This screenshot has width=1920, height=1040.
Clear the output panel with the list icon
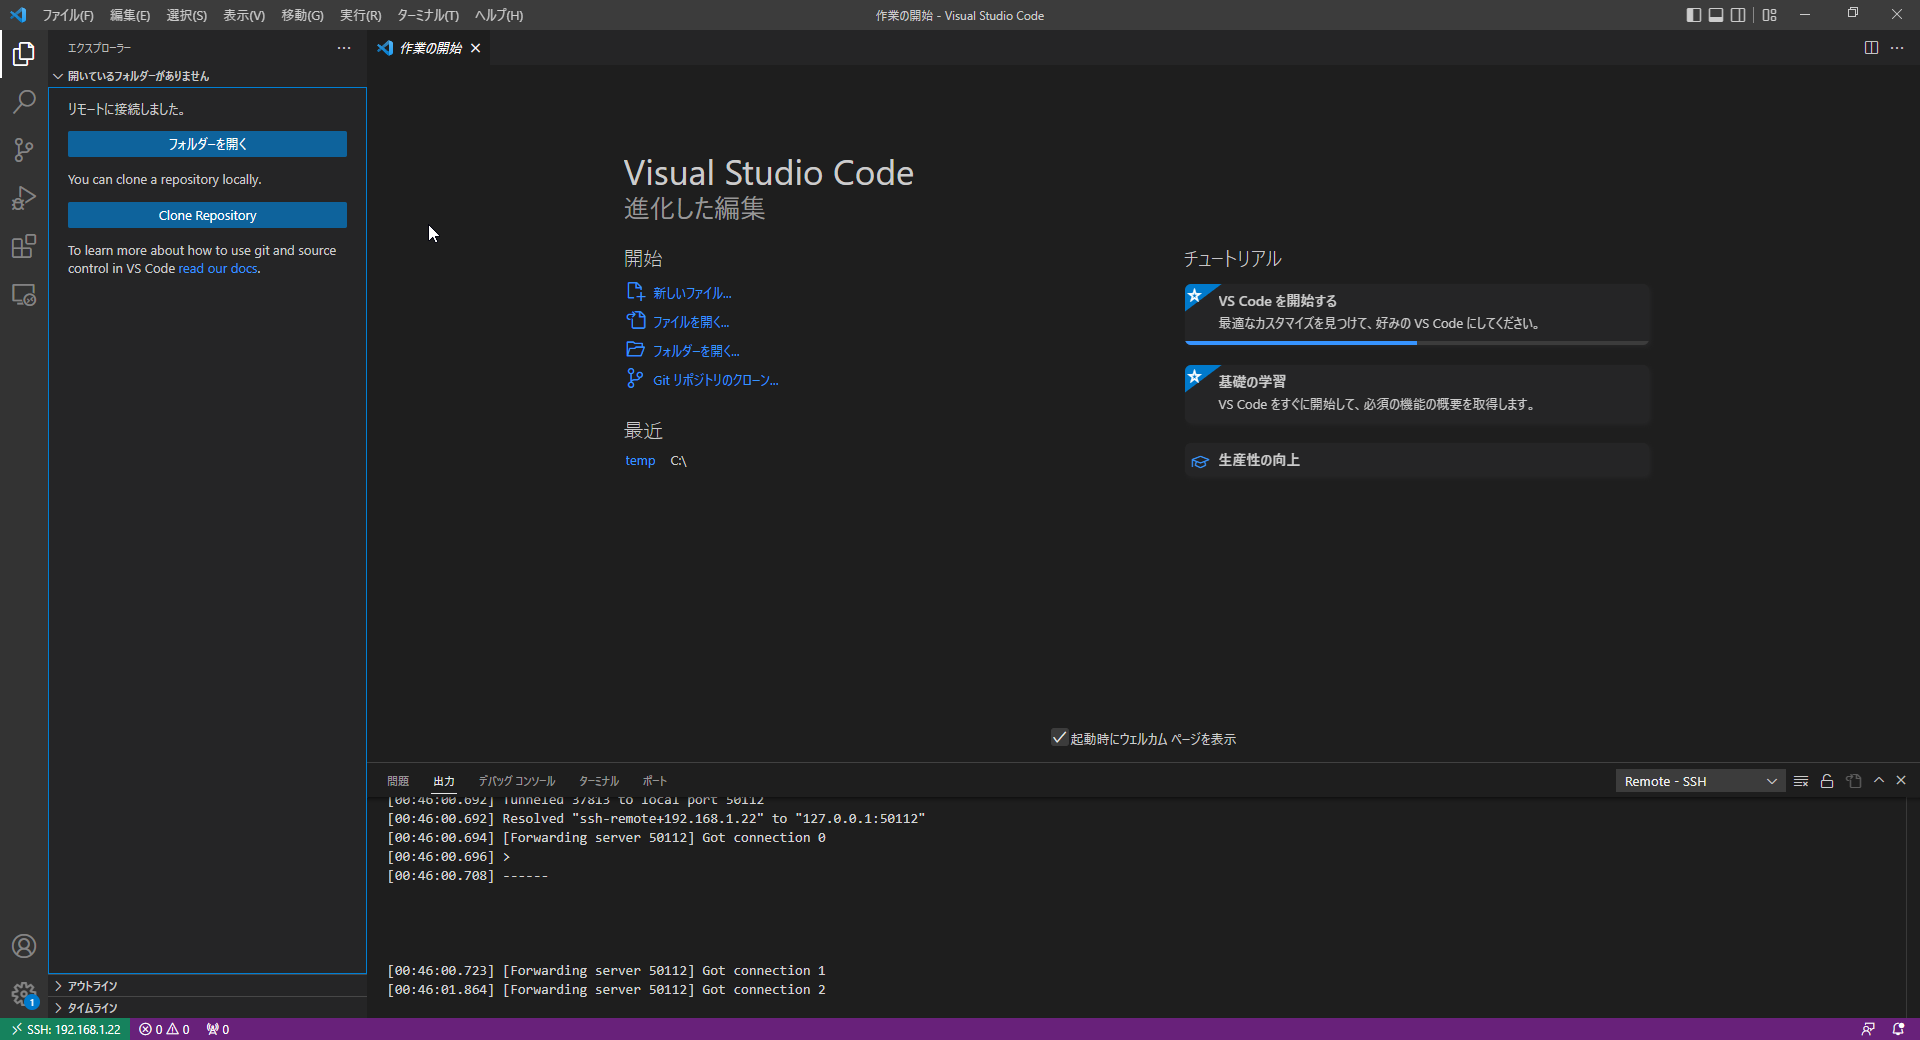(1801, 781)
